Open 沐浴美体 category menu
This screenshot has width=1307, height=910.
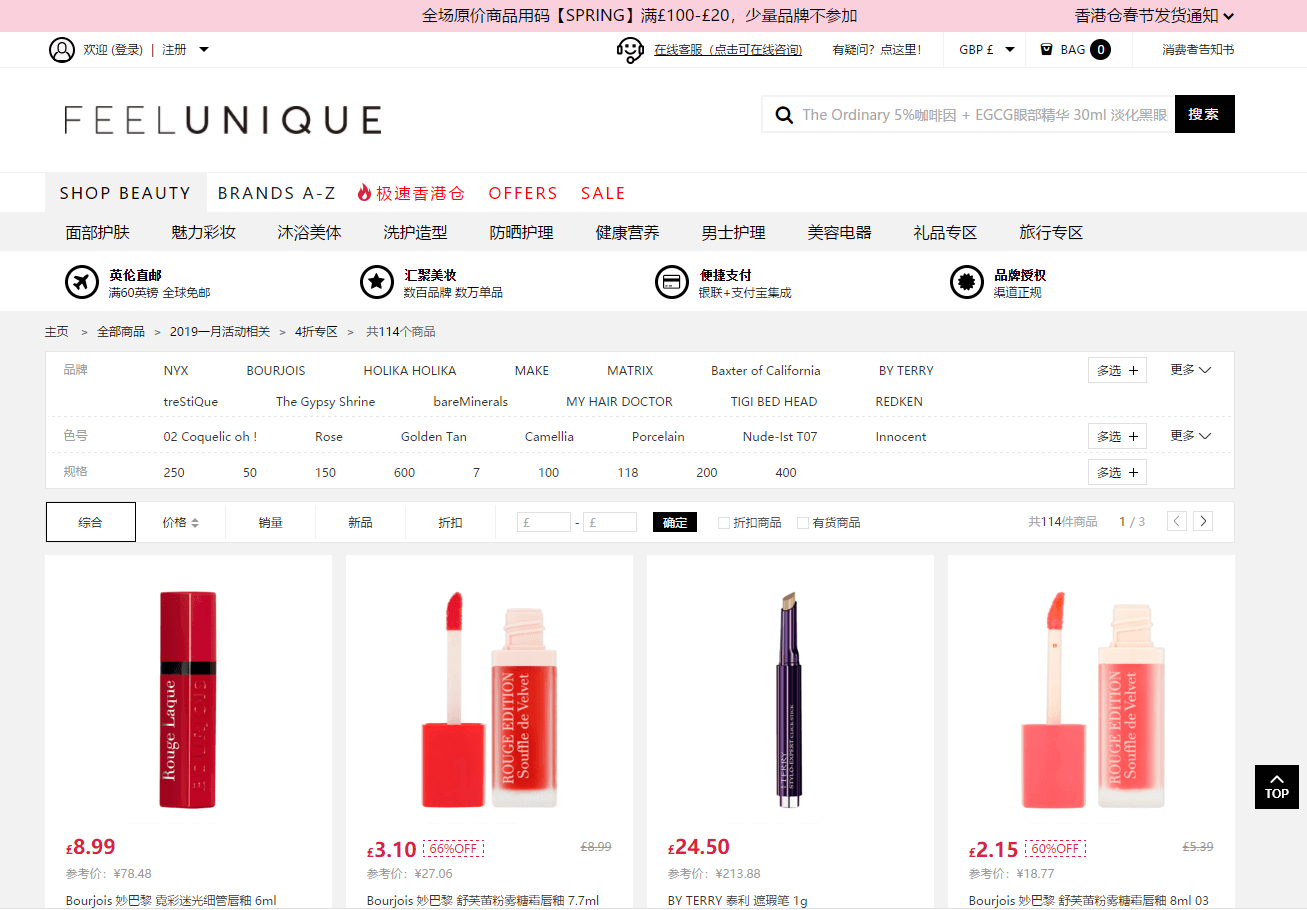[310, 232]
